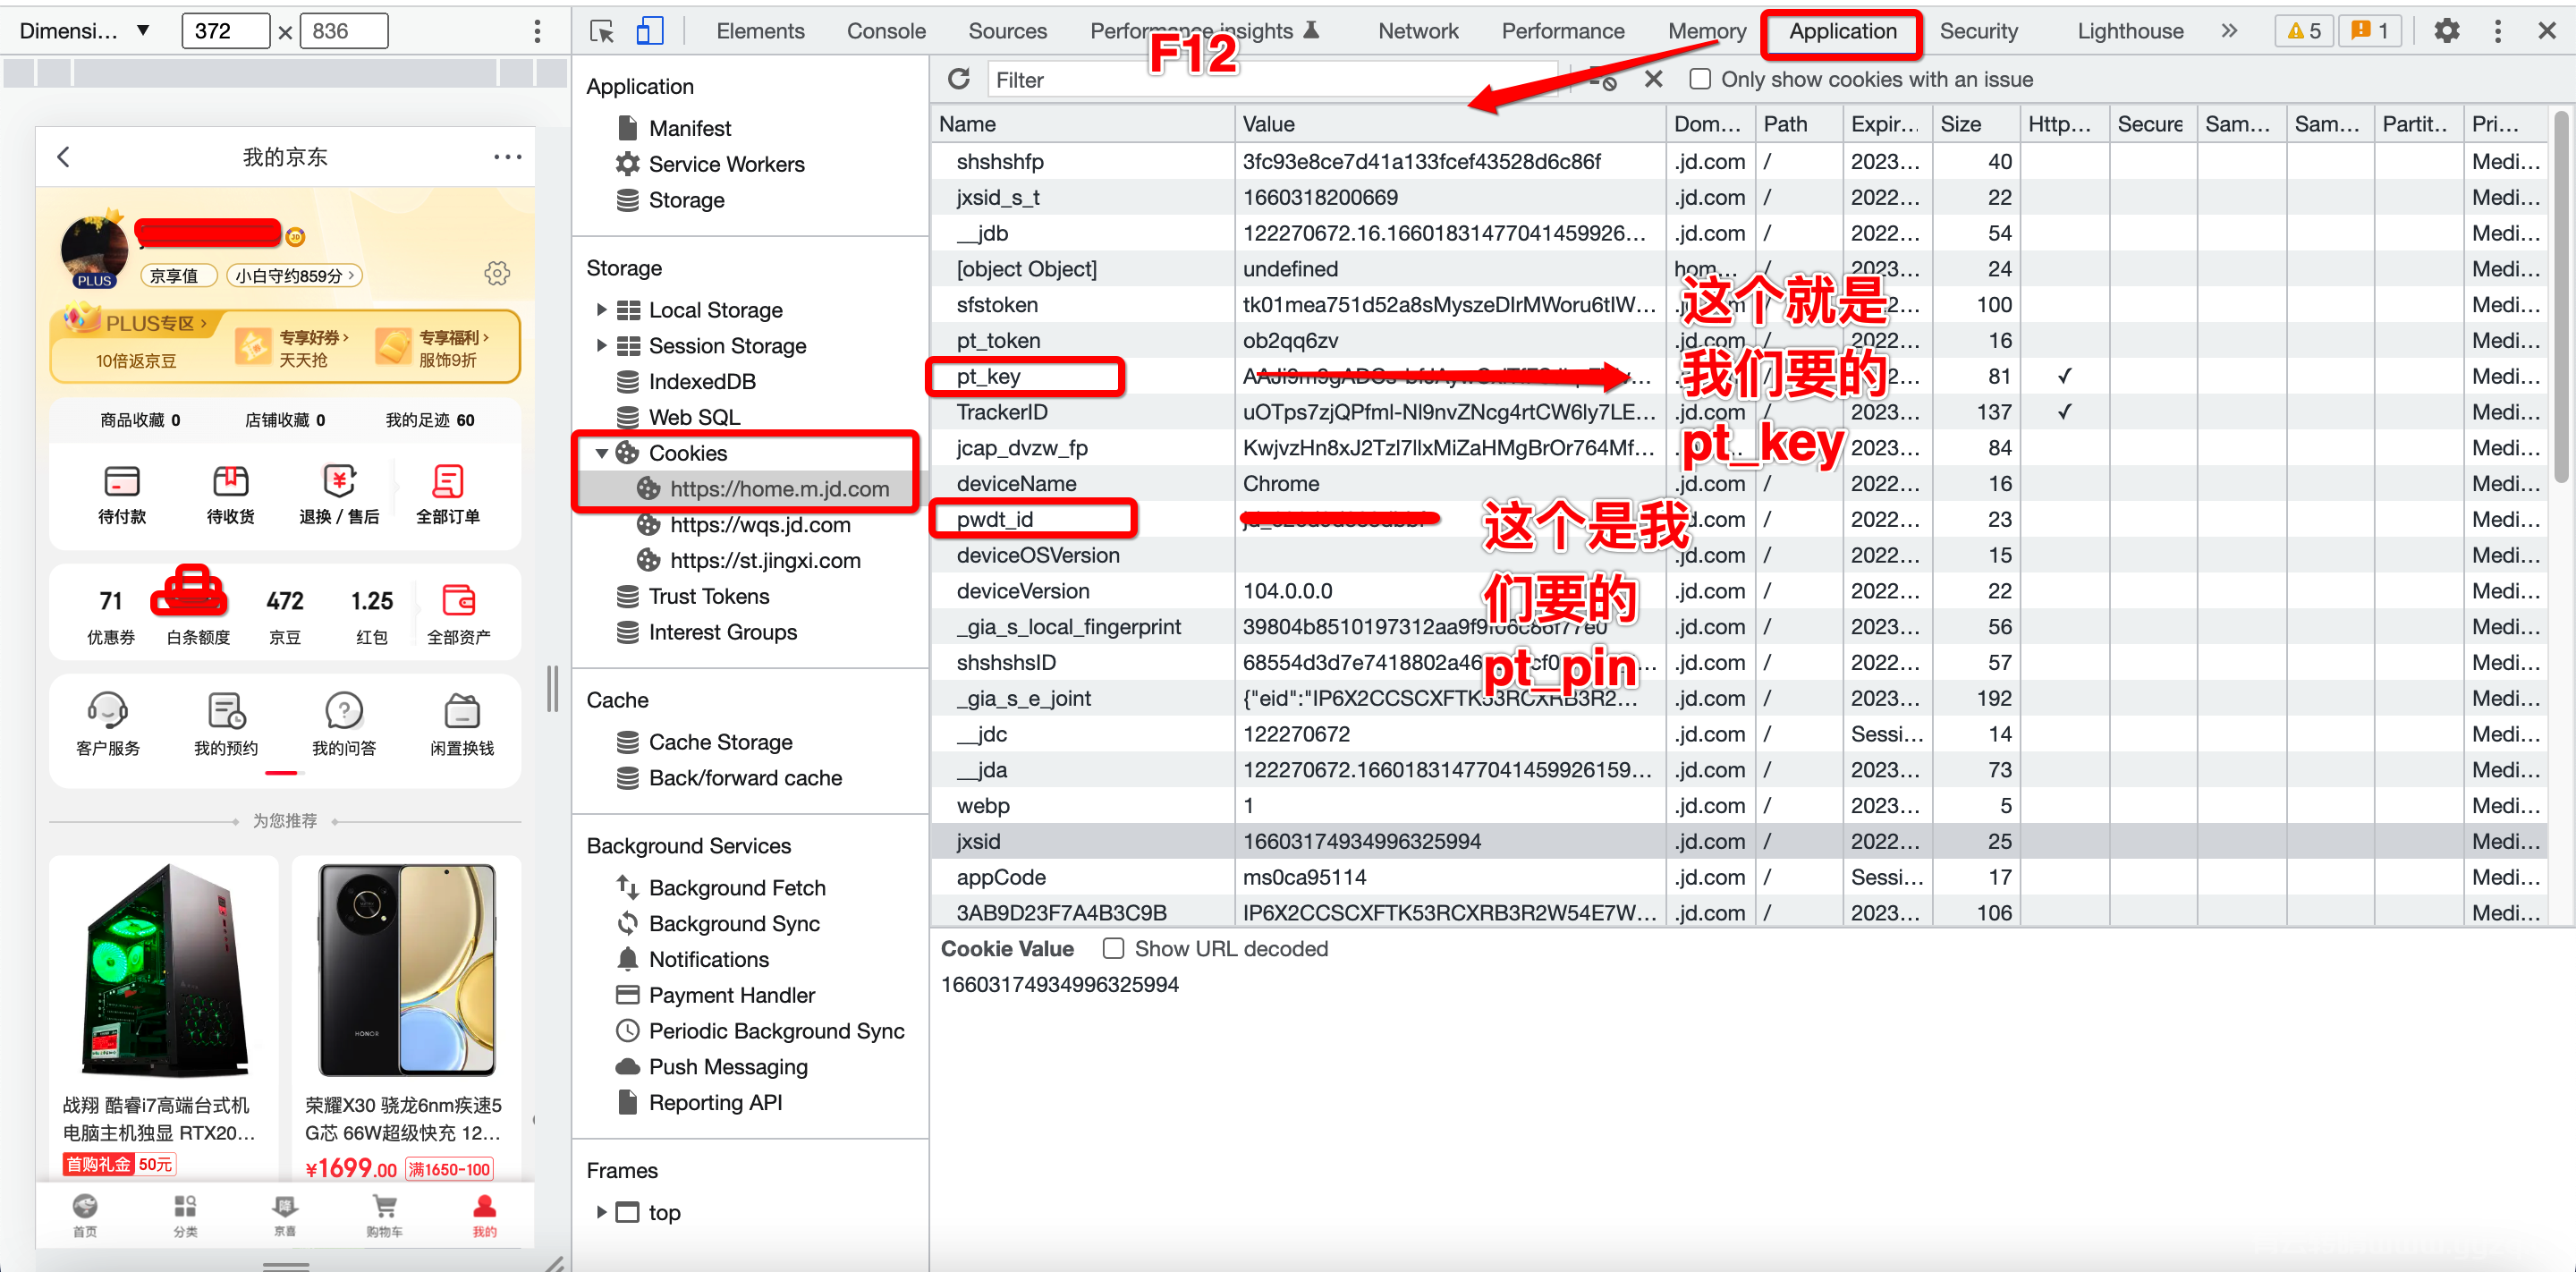Open Service Workers section

tap(726, 163)
